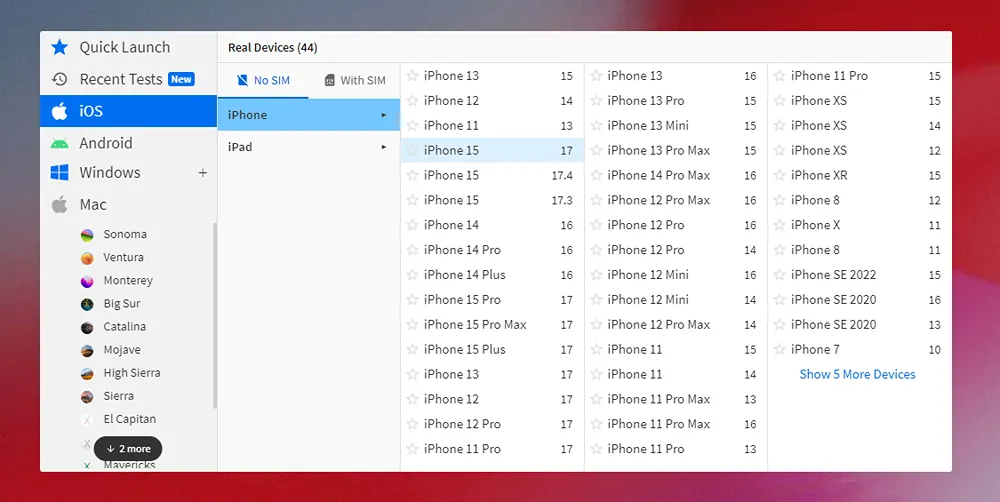Click the star icon for iPhone 7
The width and height of the screenshot is (1000, 502).
779,349
